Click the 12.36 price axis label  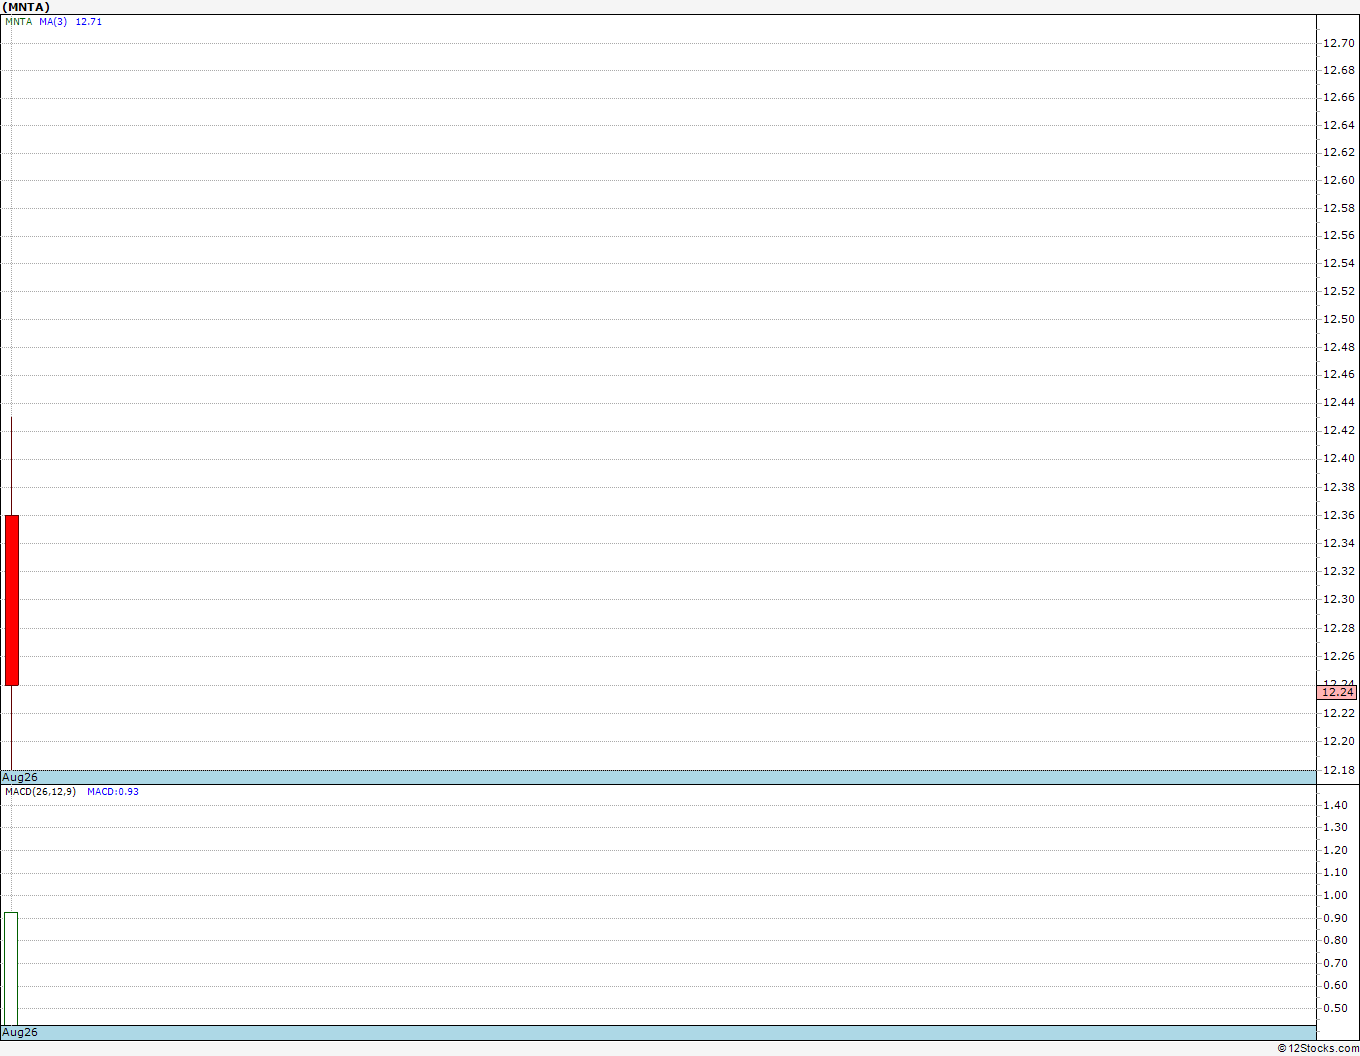[x=1339, y=515]
